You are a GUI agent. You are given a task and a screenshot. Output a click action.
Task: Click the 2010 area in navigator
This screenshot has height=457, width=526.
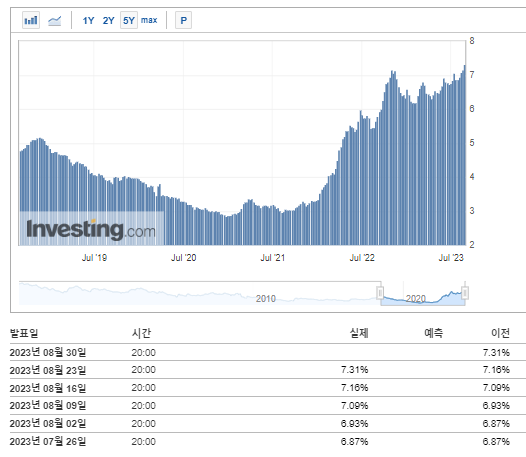[266, 298]
